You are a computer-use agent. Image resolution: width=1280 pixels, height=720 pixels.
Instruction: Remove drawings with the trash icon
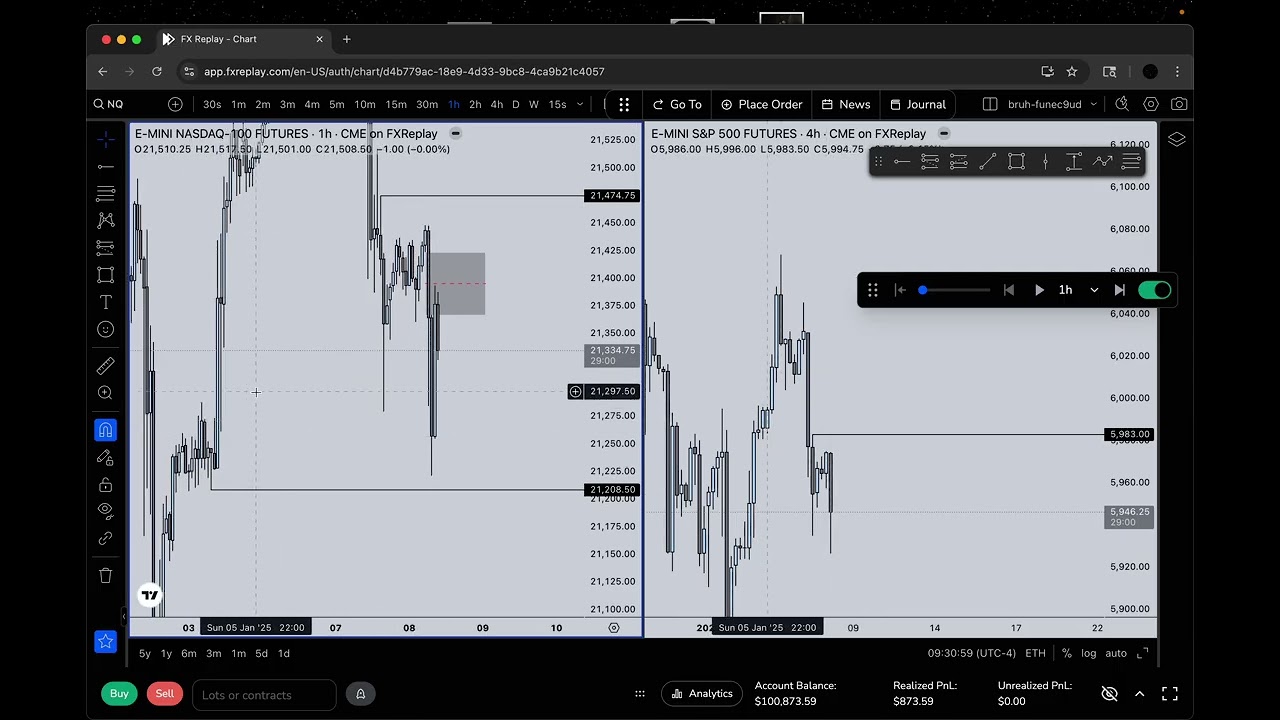pos(105,575)
